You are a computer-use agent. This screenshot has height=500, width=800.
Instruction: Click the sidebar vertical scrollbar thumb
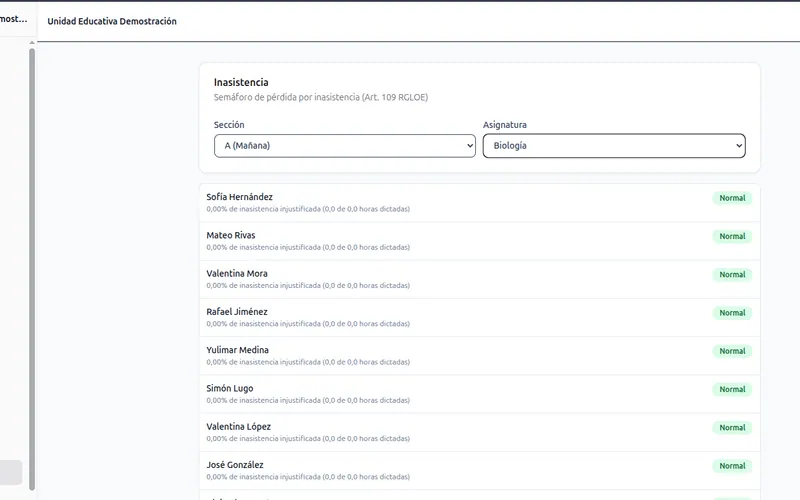32,269
